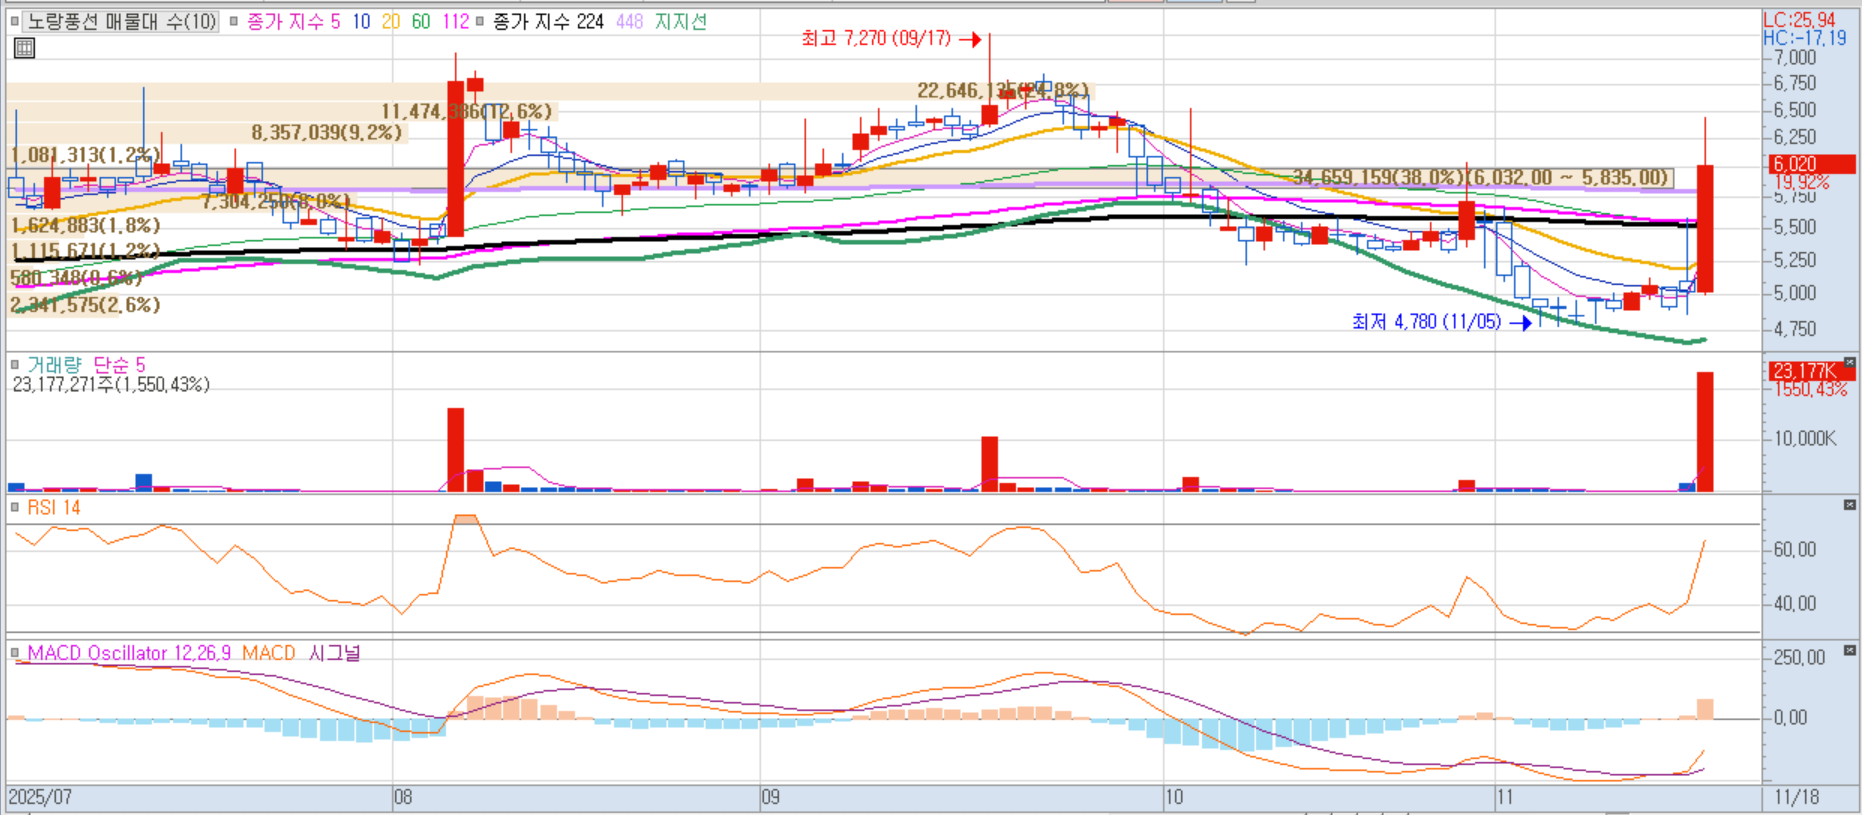Click the 40.00 RSI axis label
The width and height of the screenshot is (1862, 815).
point(1795,603)
